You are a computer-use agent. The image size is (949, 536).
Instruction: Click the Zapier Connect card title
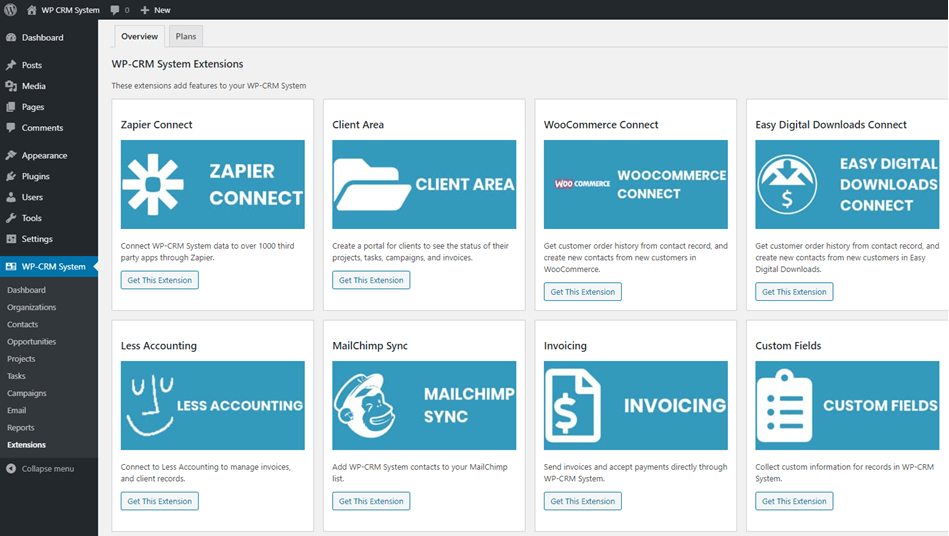pyautogui.click(x=156, y=125)
